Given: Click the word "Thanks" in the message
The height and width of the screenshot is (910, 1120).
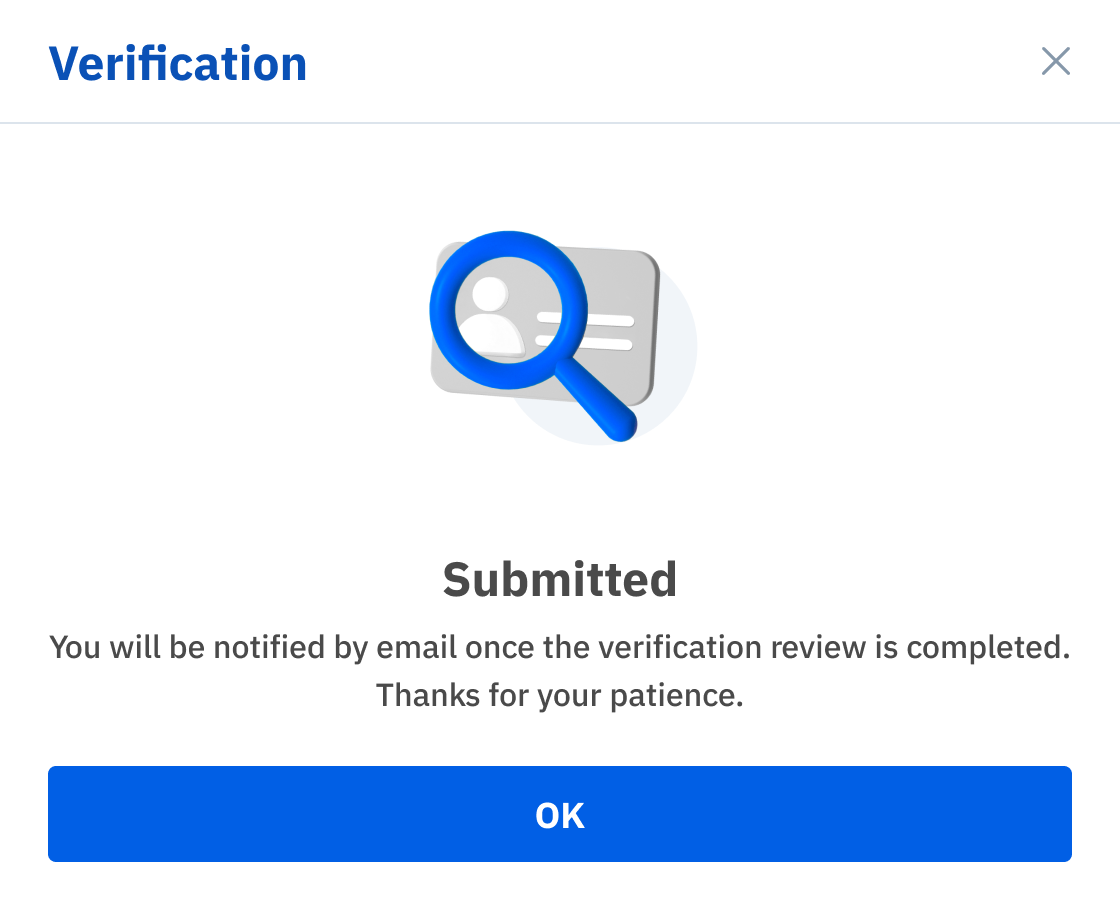Looking at the screenshot, I should (x=428, y=695).
